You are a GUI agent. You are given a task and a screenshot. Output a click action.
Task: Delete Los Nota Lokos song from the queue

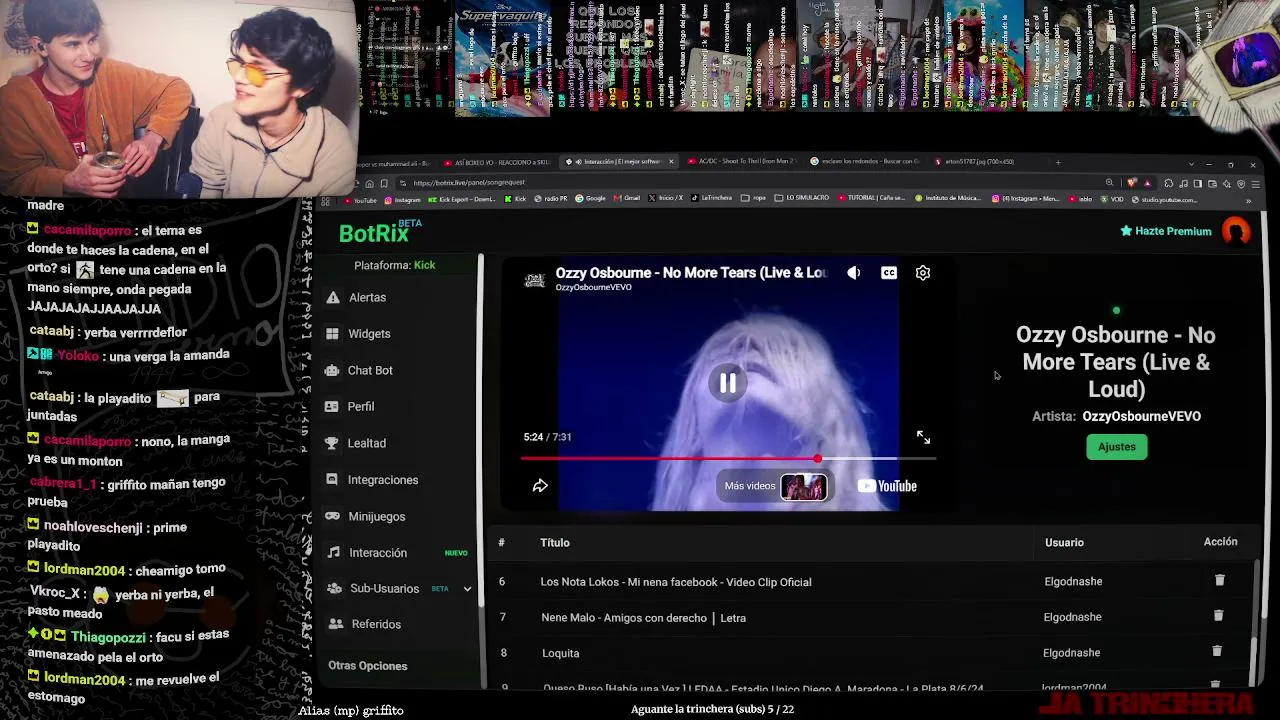pos(1219,580)
